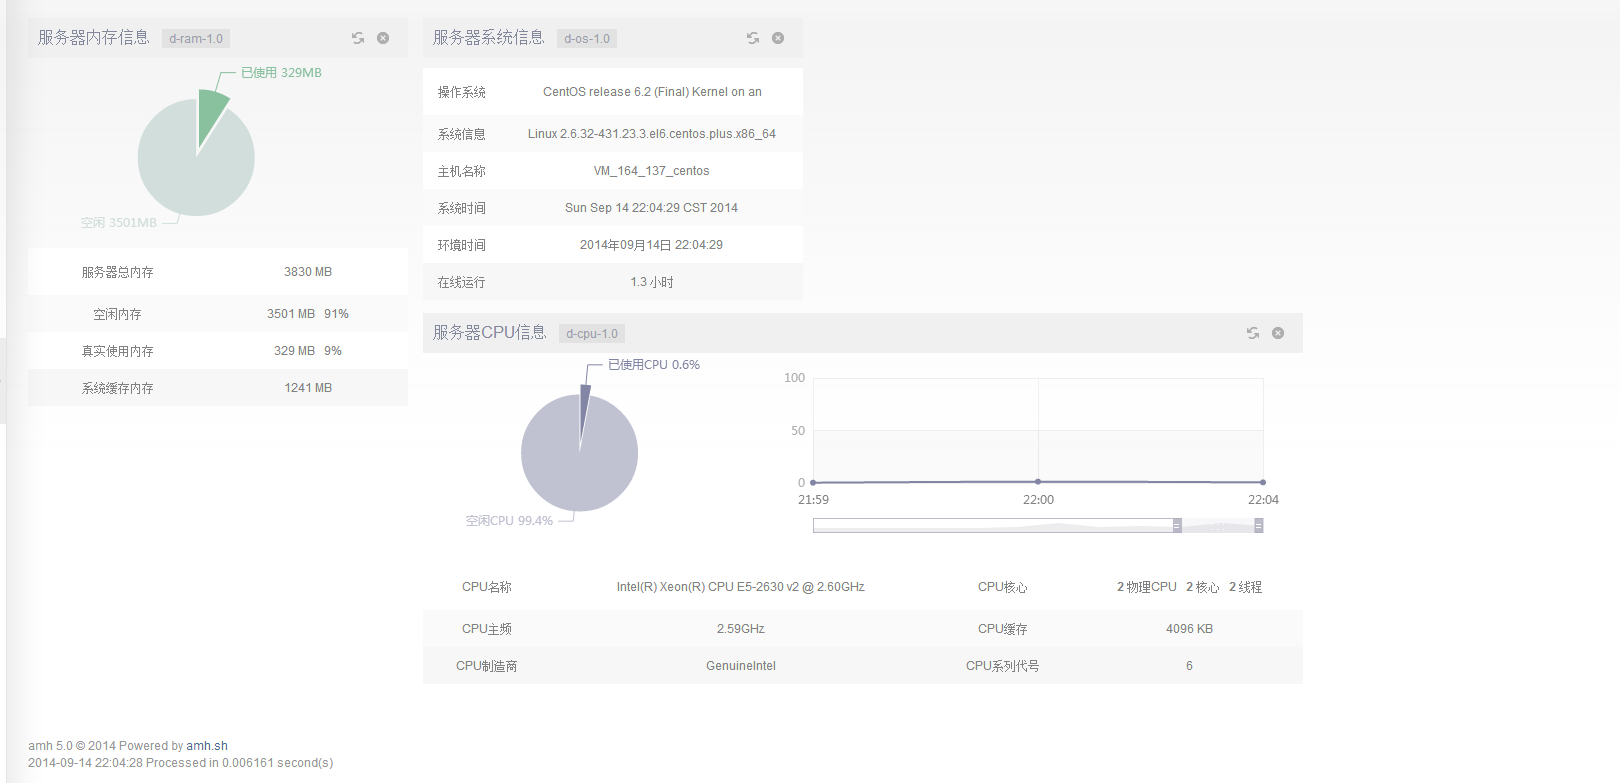Select the 系统缓存内存 table row

(217, 388)
